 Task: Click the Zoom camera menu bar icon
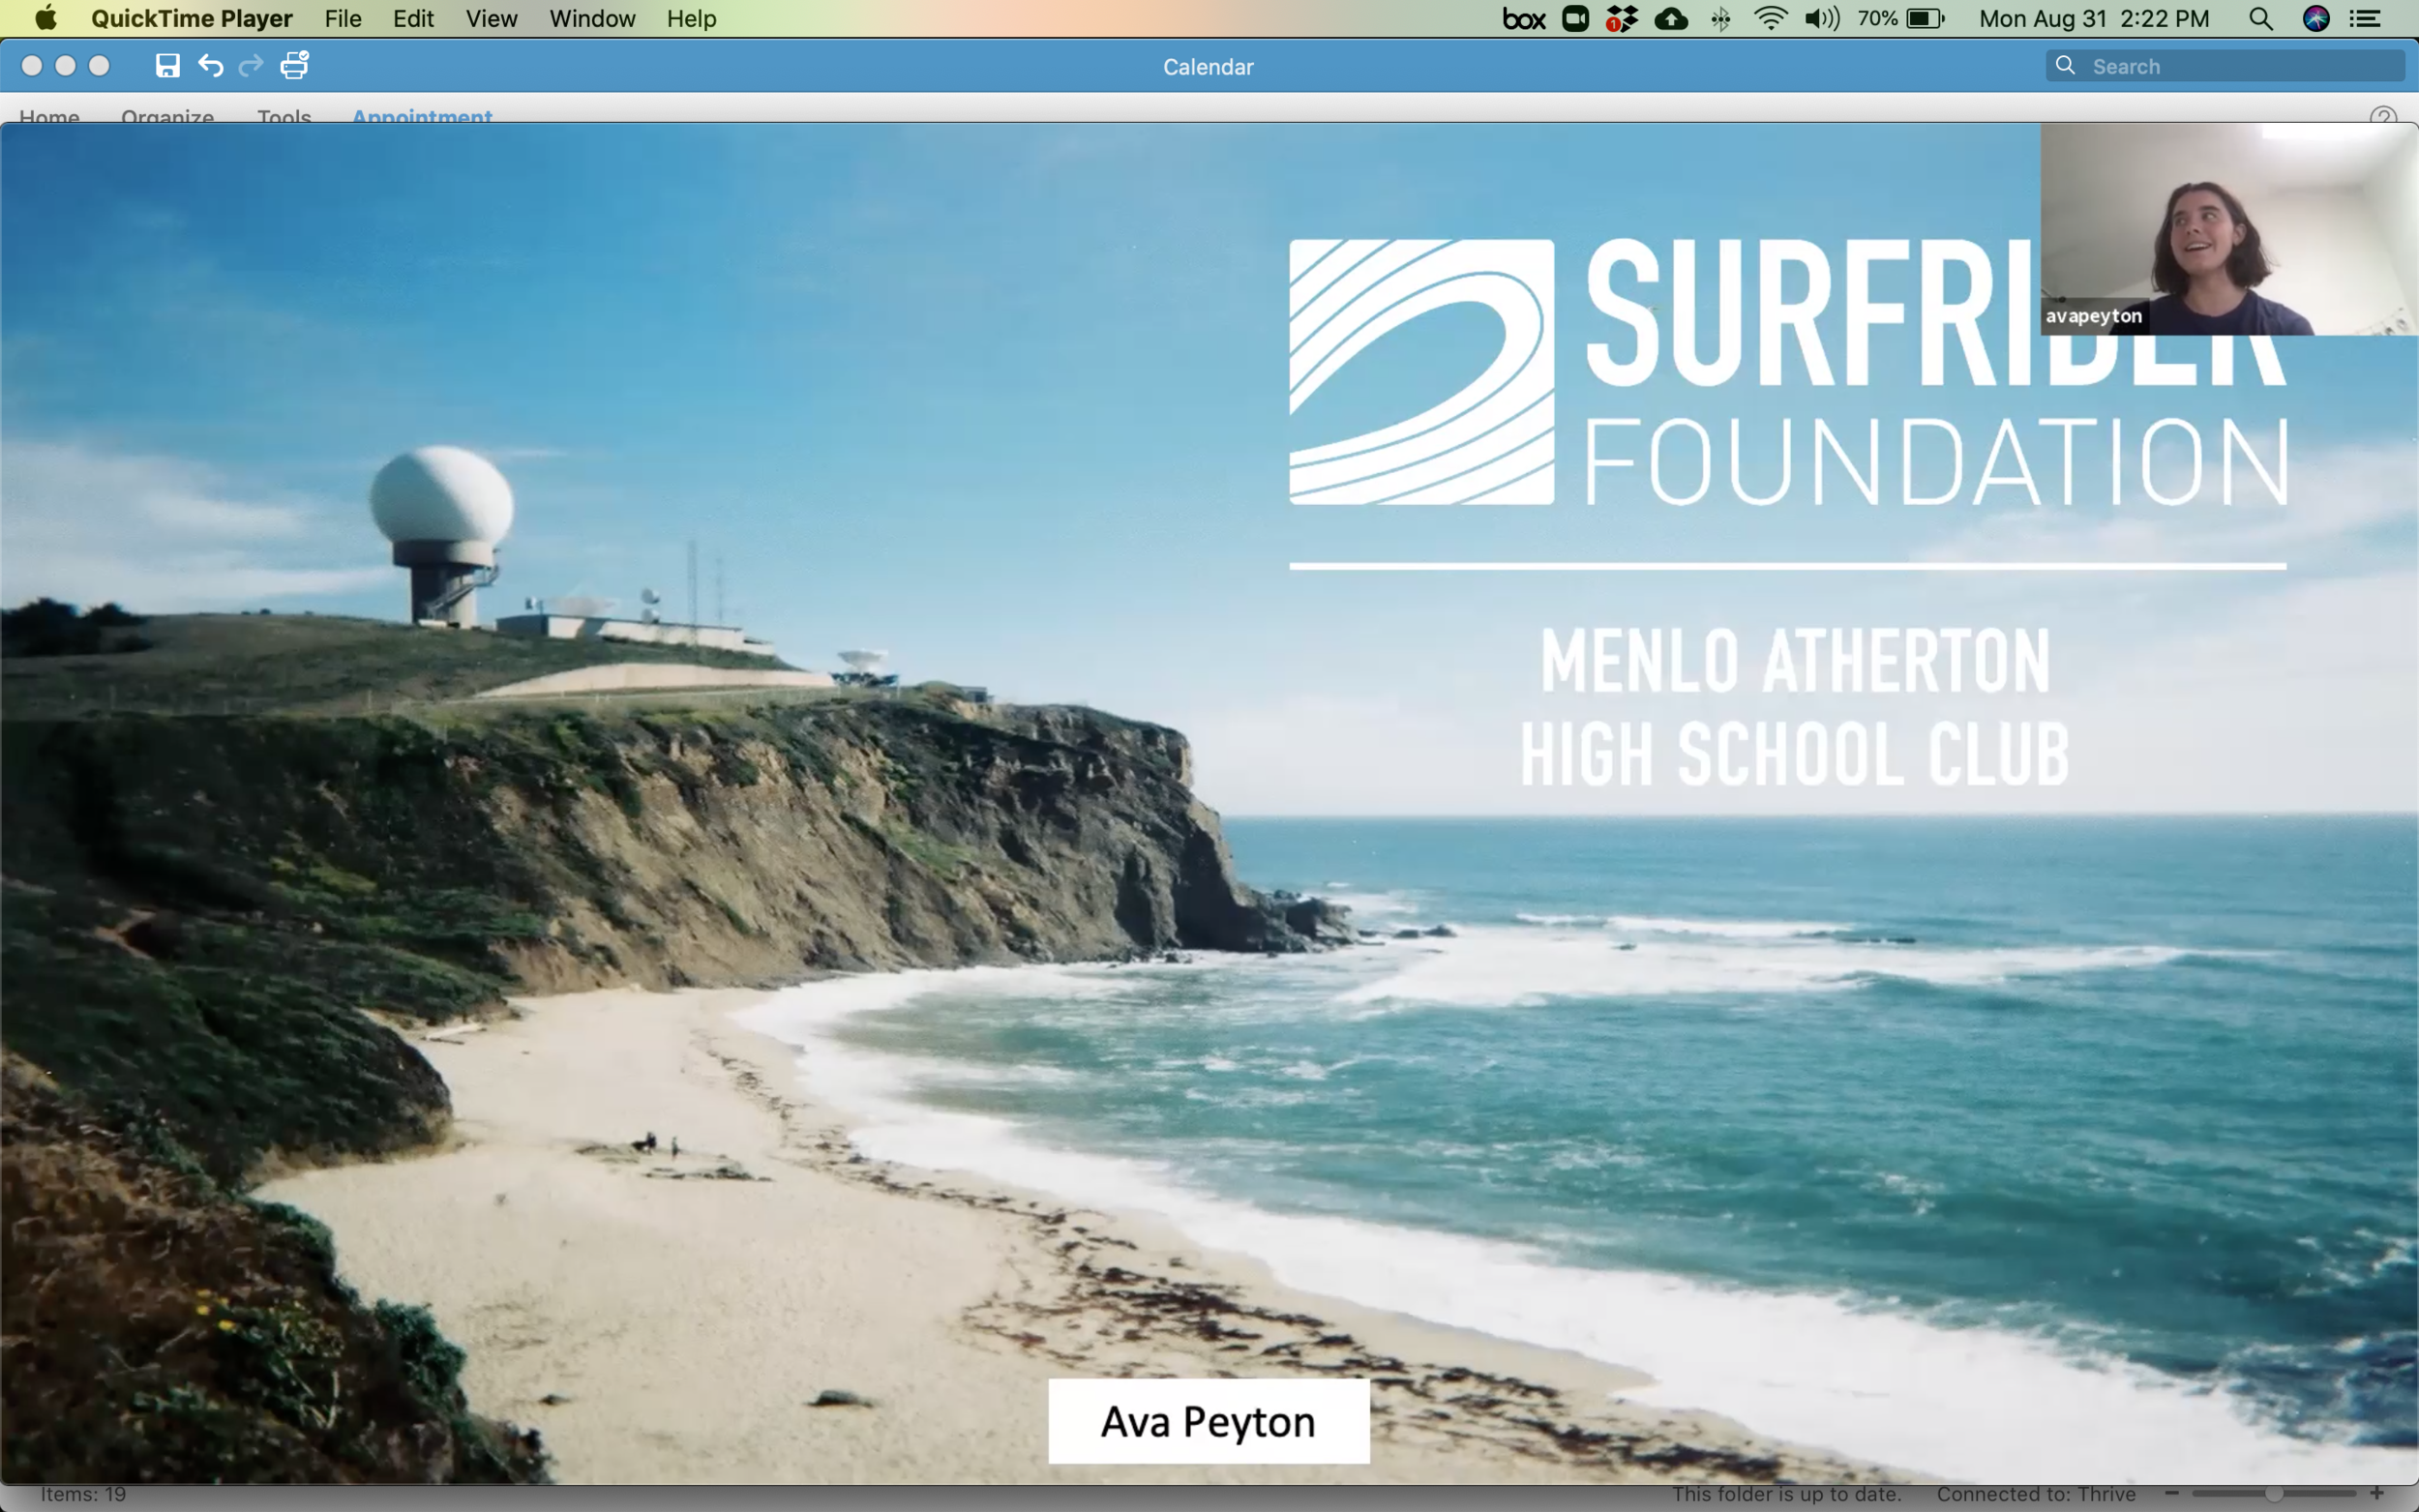1575,18
